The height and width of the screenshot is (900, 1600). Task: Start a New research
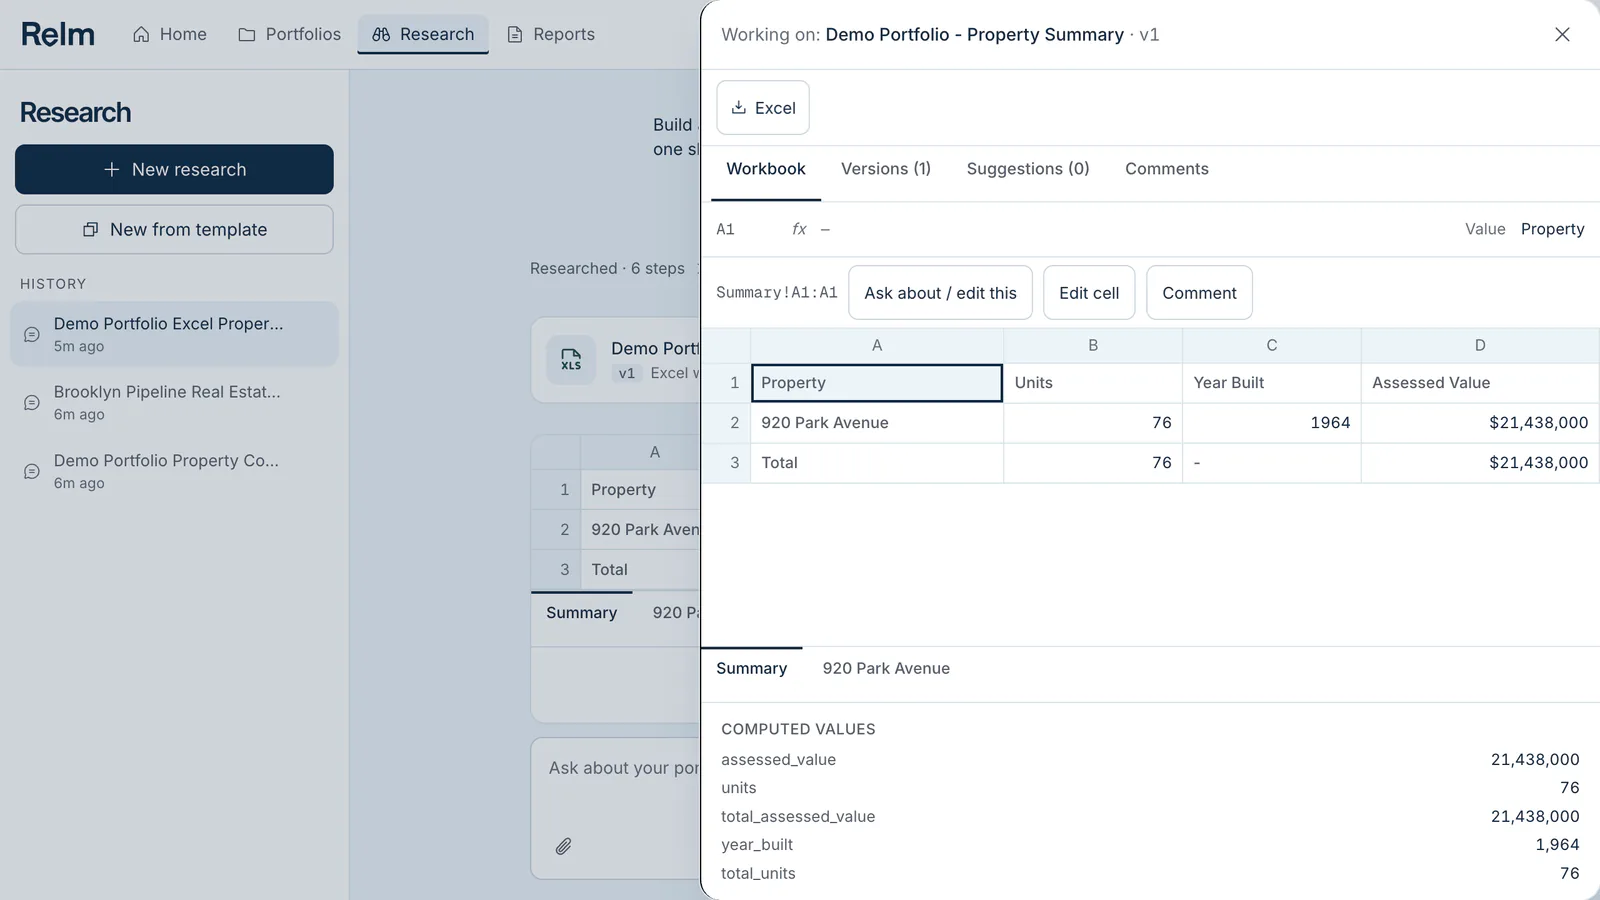pos(174,170)
